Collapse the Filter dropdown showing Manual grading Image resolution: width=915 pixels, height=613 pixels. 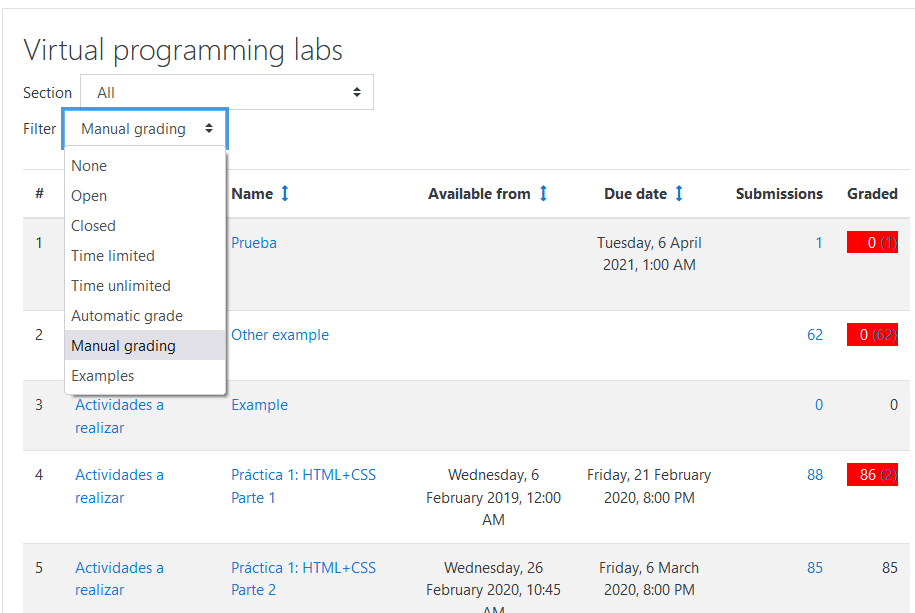click(x=146, y=129)
